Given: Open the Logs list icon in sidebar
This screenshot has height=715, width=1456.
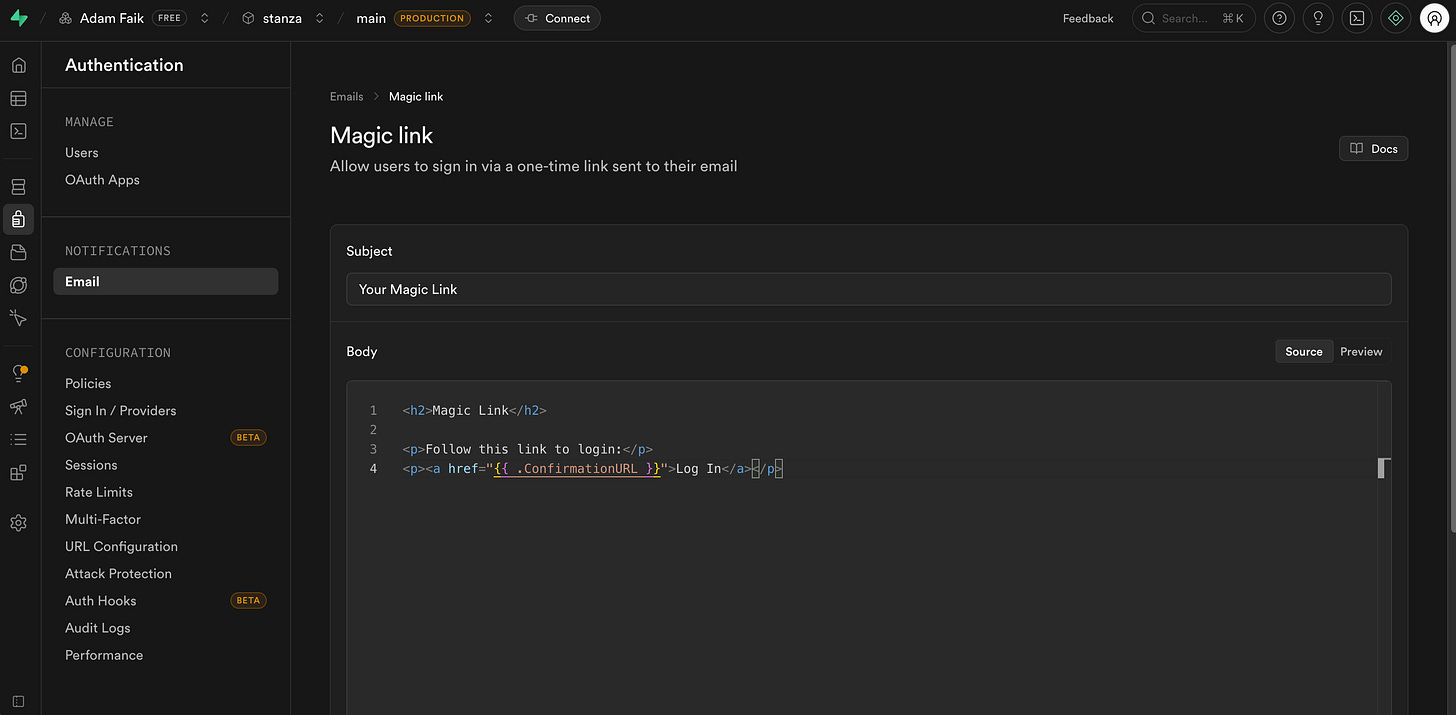Looking at the screenshot, I should (x=18, y=437).
